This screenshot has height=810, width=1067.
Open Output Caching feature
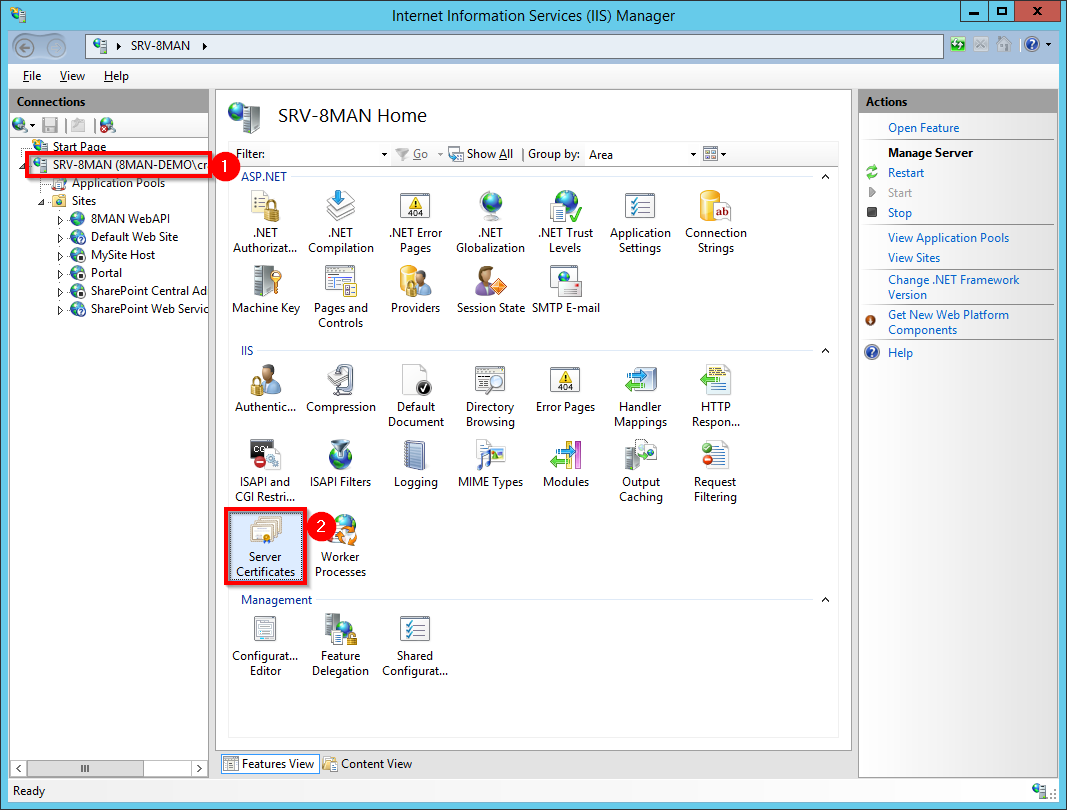[640, 470]
